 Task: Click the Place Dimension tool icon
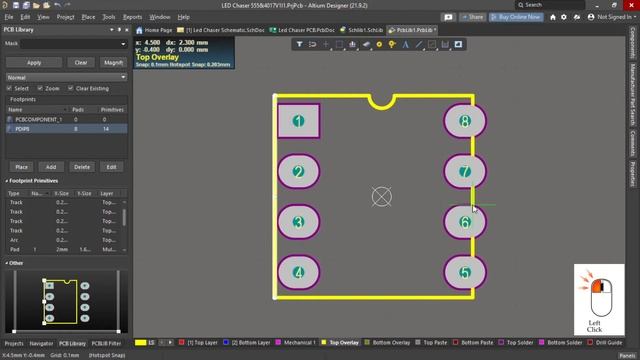[x=445, y=44]
